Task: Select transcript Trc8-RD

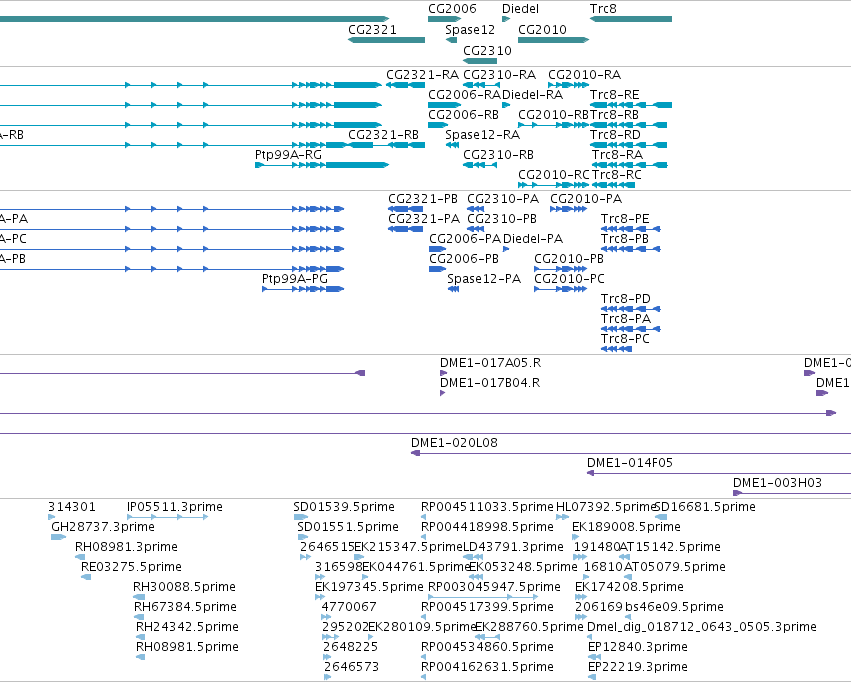Action: [628, 145]
